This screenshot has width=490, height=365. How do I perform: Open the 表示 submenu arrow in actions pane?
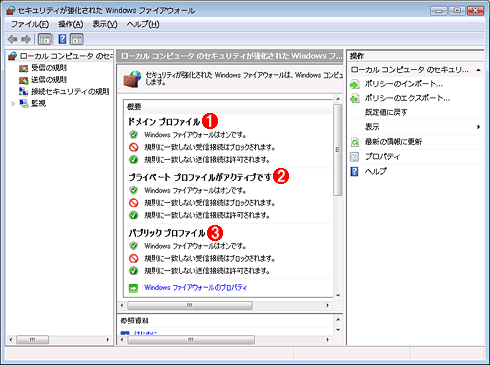(478, 127)
